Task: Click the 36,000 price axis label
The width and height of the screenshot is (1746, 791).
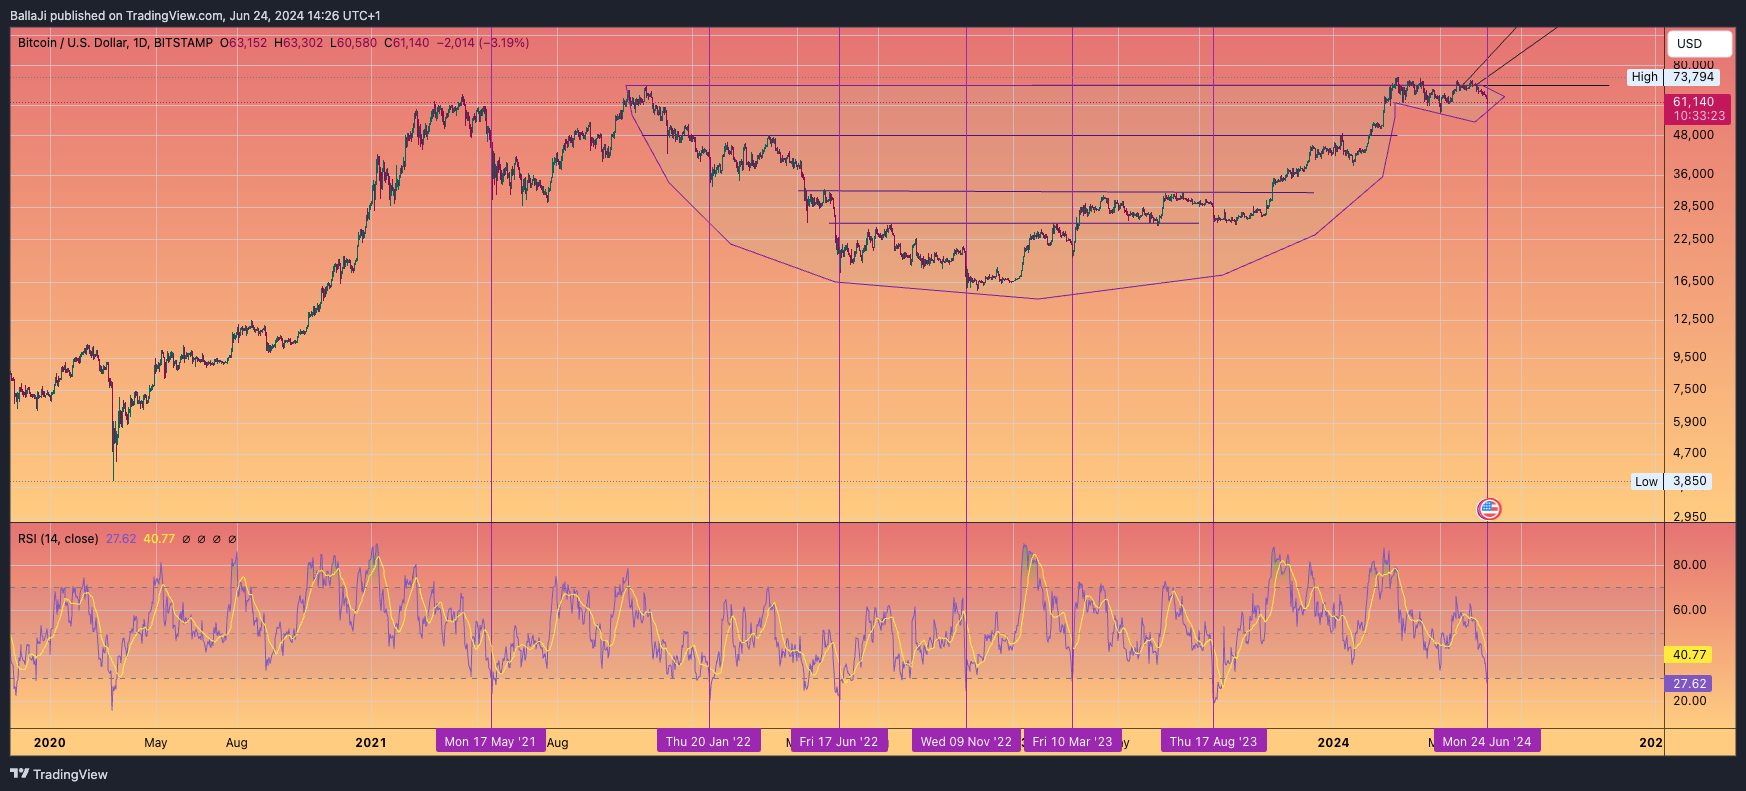Action: tap(1694, 174)
